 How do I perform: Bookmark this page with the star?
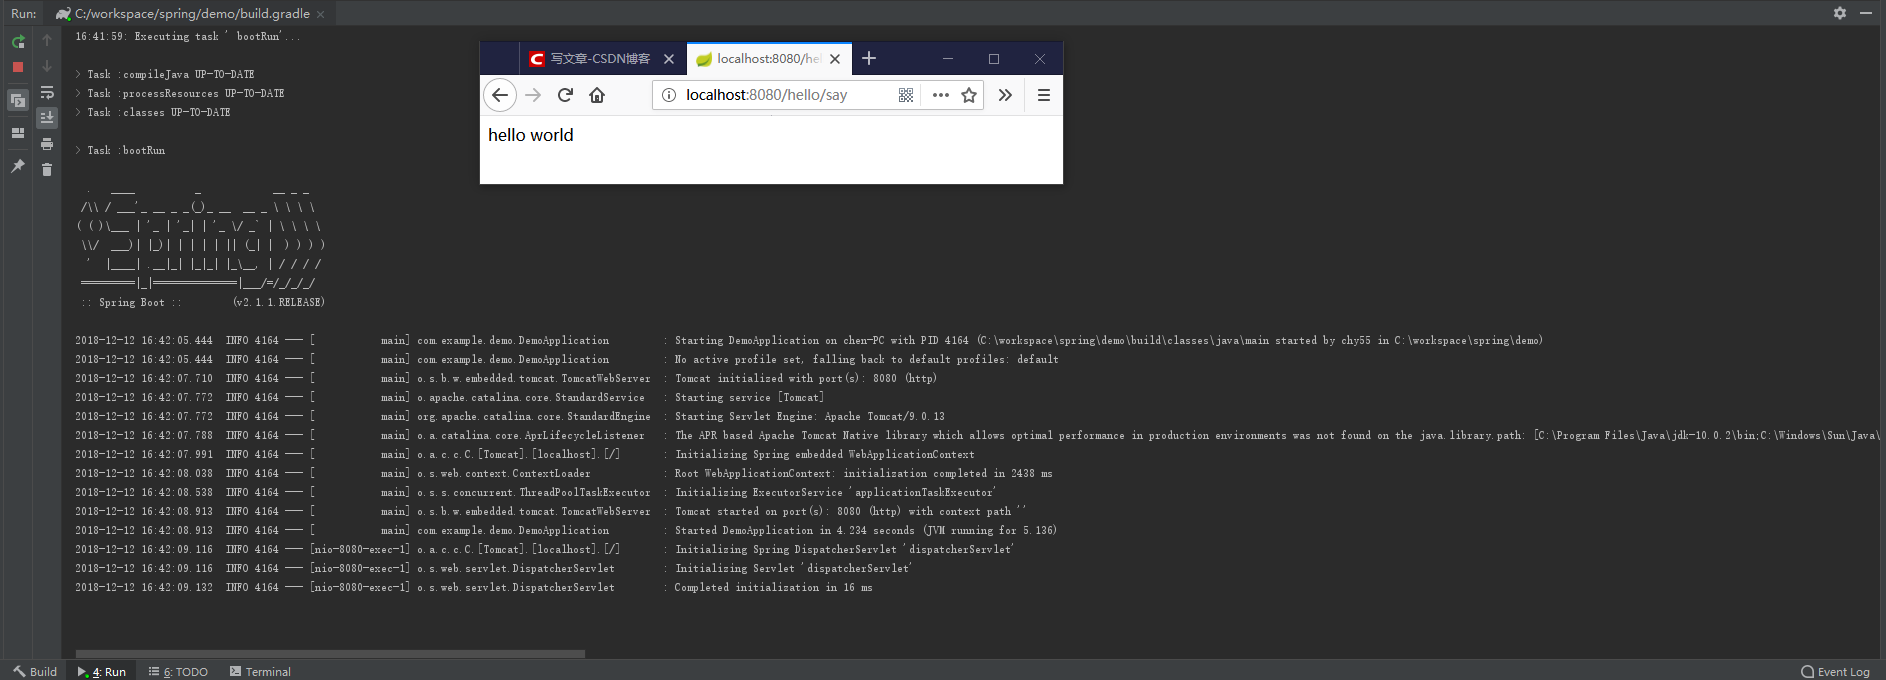969,95
